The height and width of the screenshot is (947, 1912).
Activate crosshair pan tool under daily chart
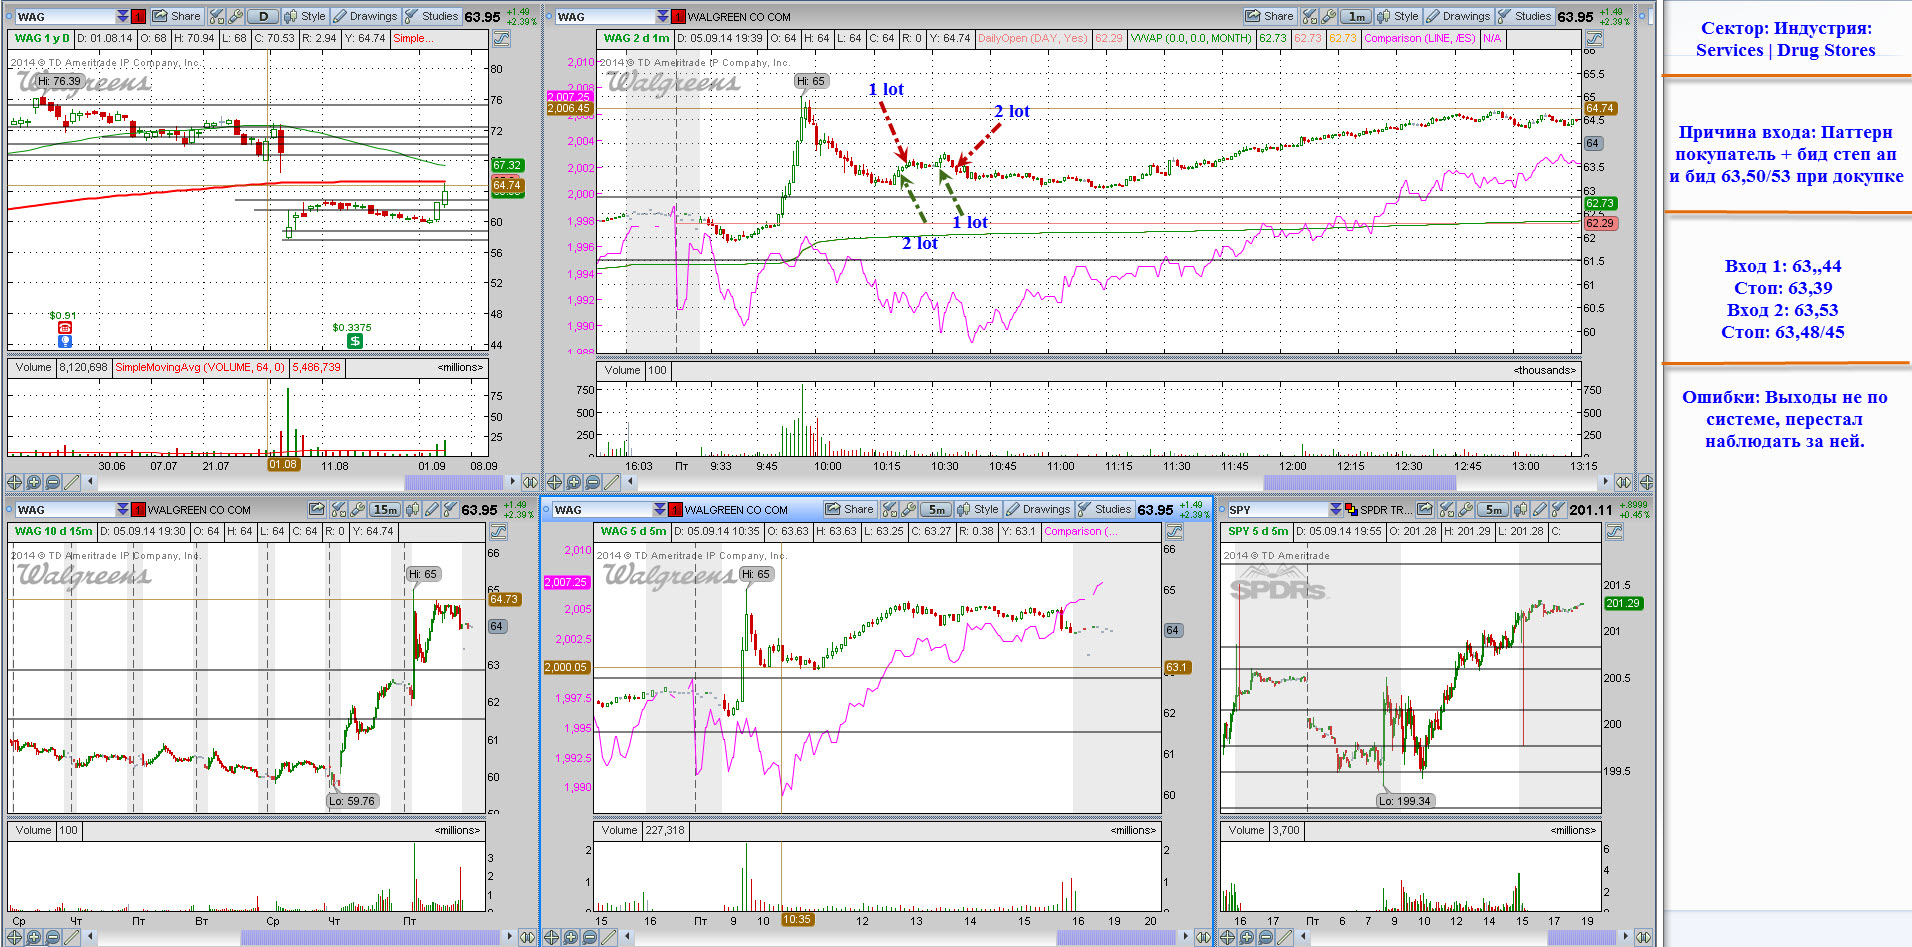tap(15, 482)
